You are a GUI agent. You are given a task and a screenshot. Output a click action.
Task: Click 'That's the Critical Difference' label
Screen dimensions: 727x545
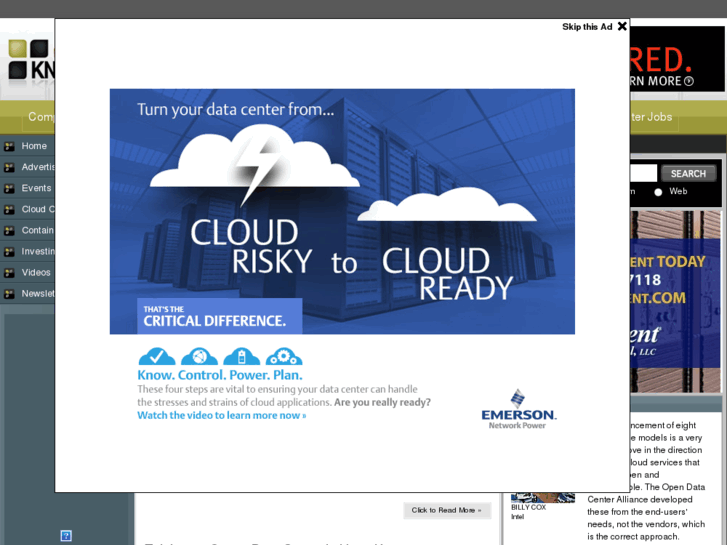220,316
